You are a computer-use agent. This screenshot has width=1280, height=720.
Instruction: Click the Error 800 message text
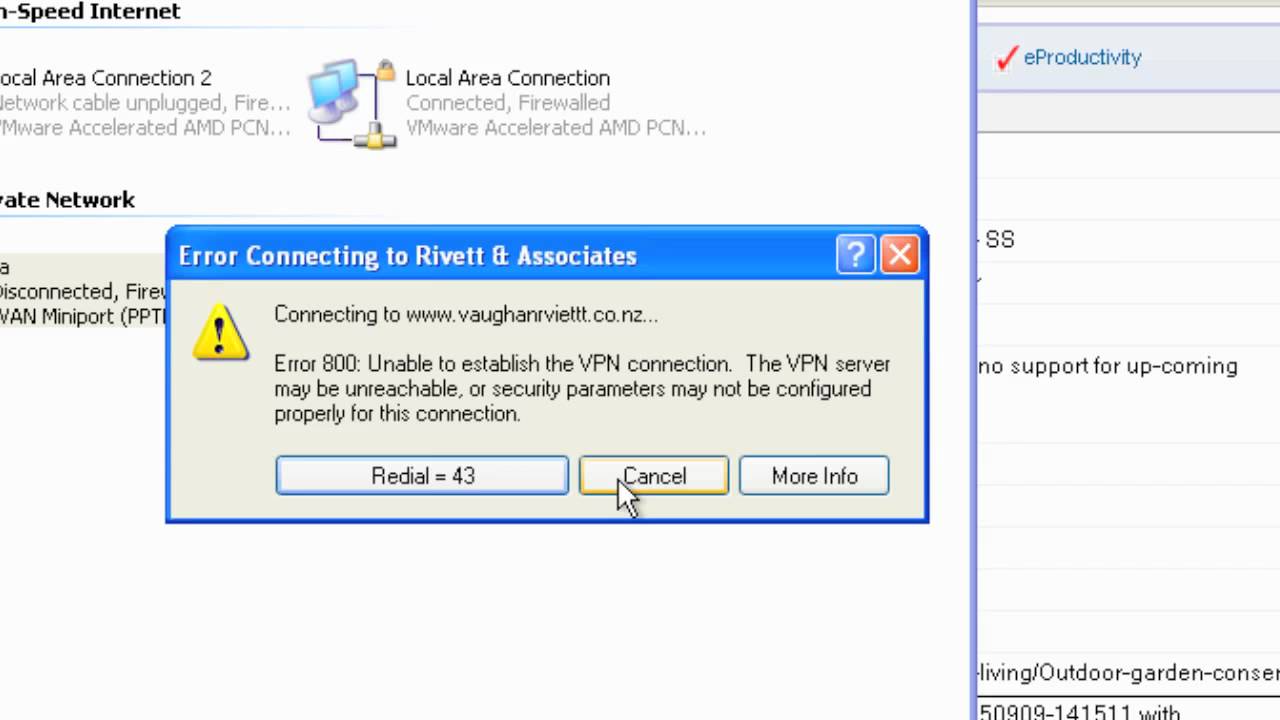(x=582, y=389)
